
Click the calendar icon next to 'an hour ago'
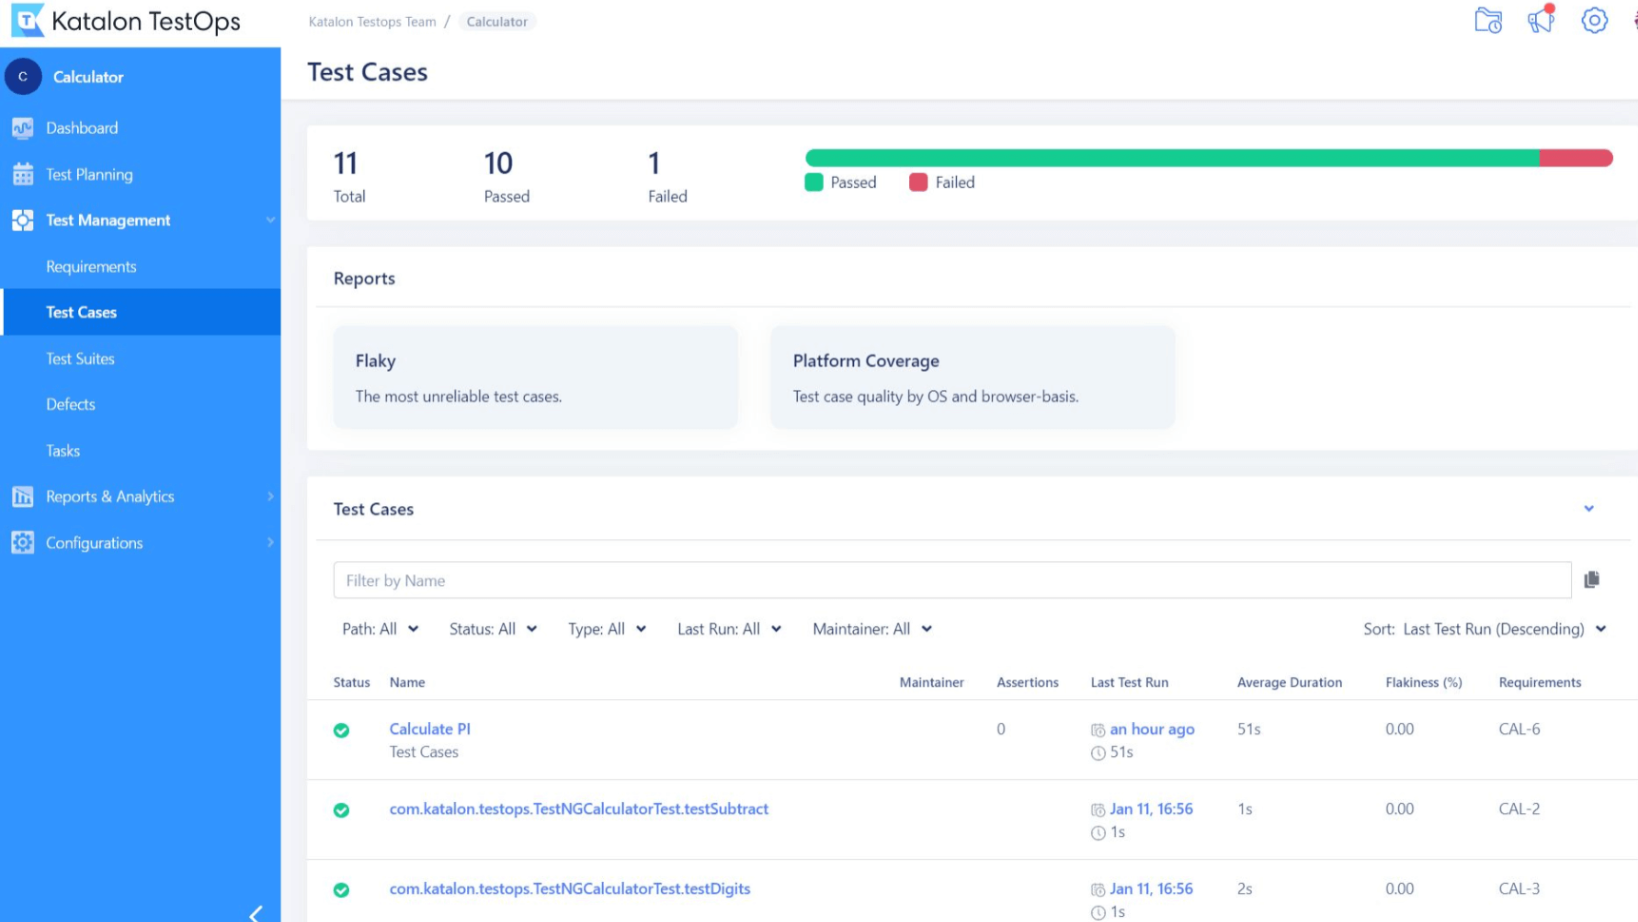coord(1098,730)
